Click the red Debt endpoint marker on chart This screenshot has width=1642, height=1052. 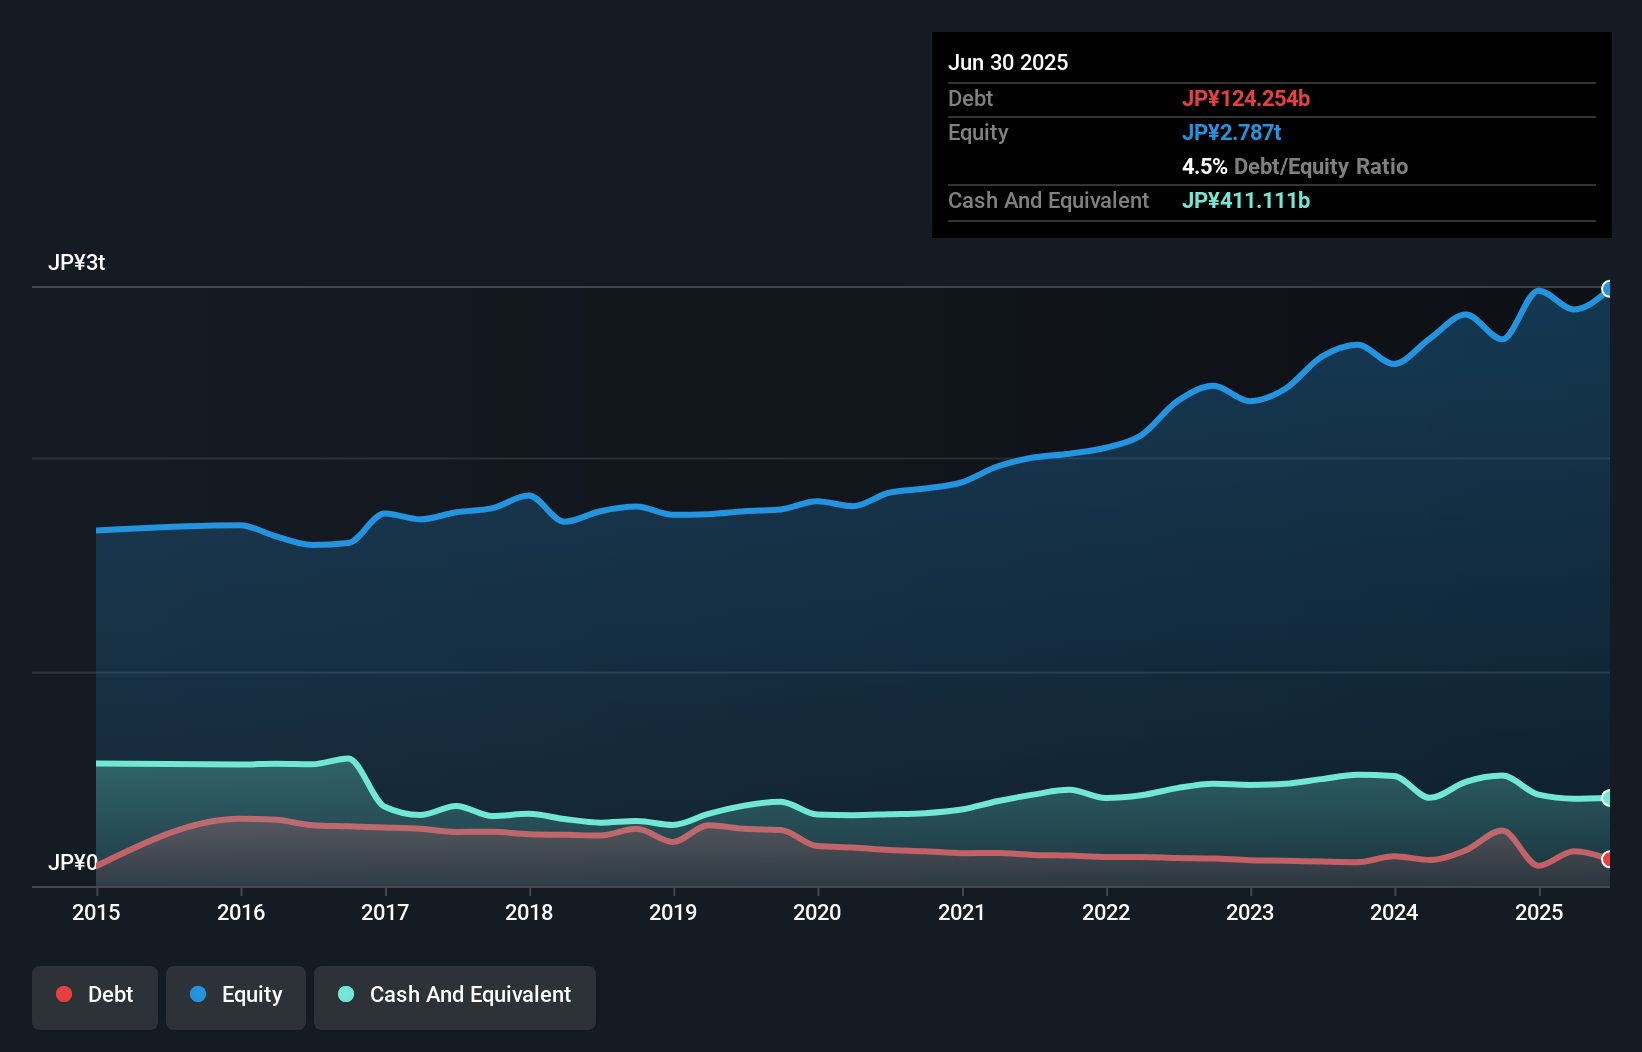(1607, 859)
